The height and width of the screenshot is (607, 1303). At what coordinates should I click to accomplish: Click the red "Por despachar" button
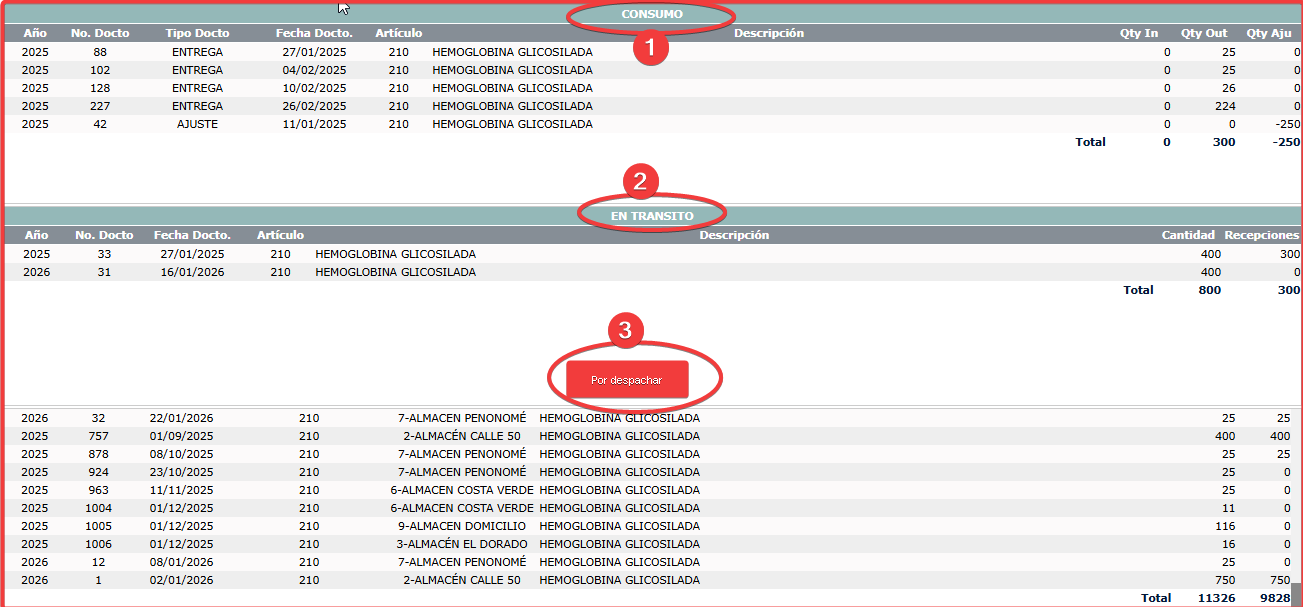(627, 380)
